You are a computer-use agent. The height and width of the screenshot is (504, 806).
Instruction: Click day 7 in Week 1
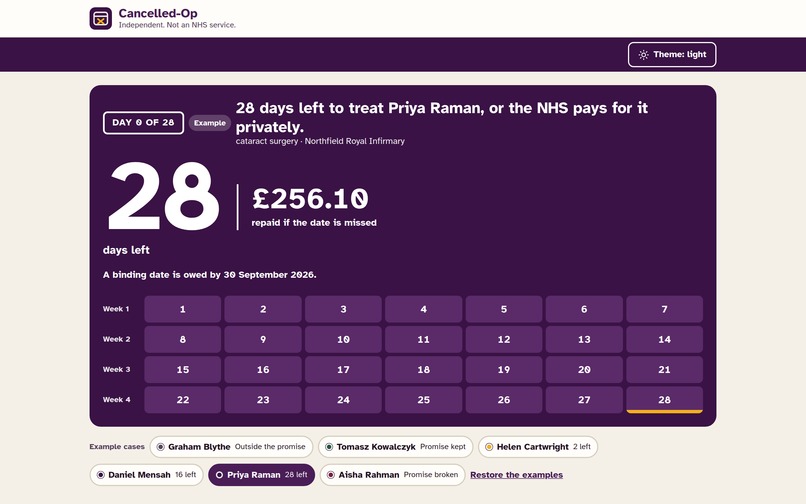(x=664, y=309)
